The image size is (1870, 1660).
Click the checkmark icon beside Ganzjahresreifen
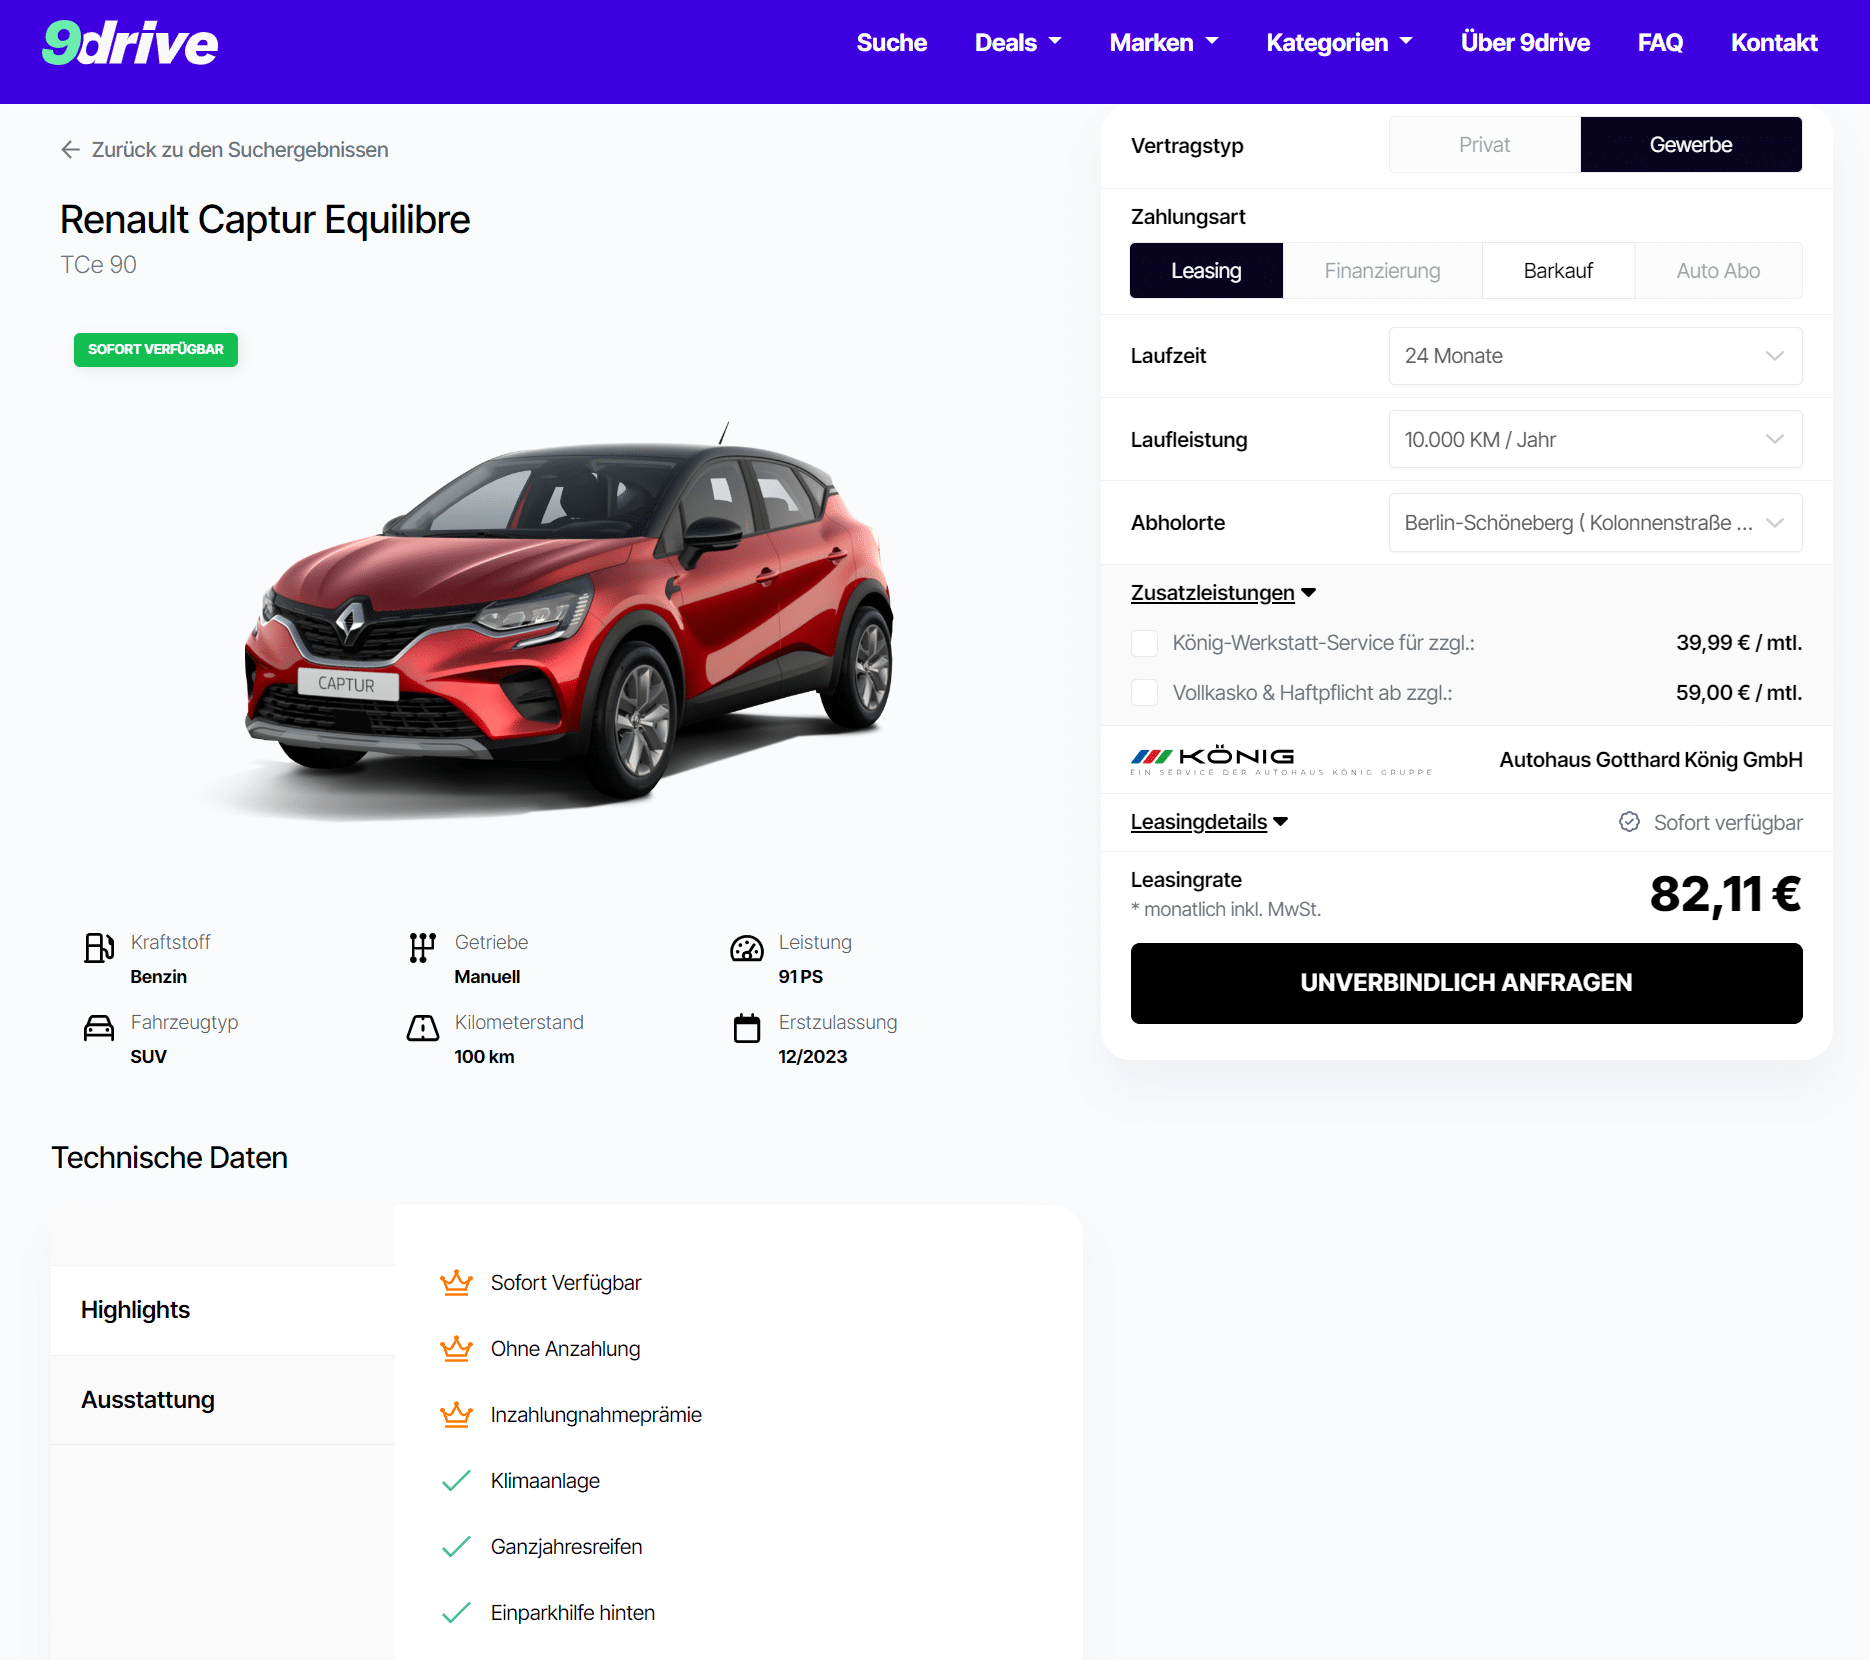456,1546
